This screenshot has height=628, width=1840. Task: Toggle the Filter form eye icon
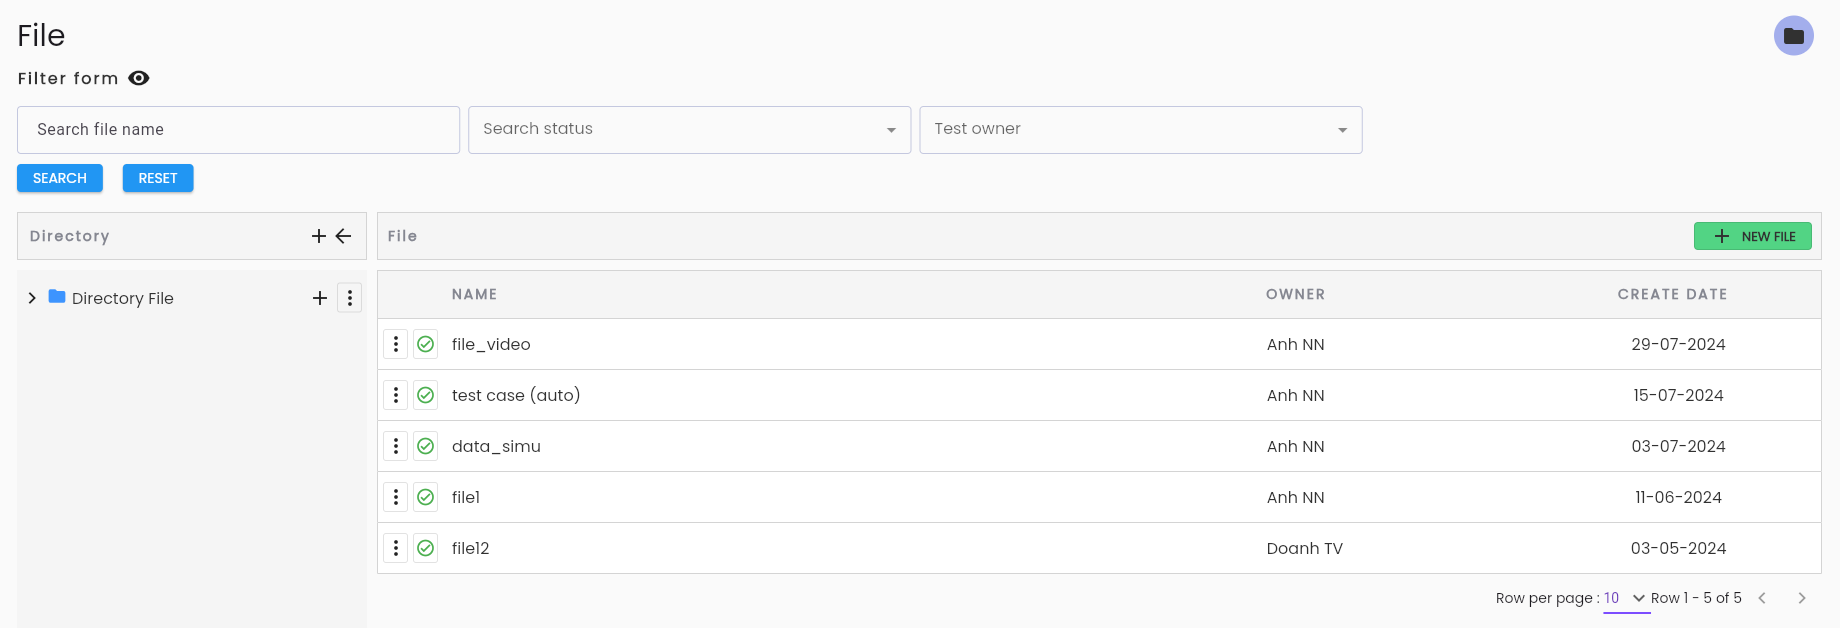(x=139, y=78)
